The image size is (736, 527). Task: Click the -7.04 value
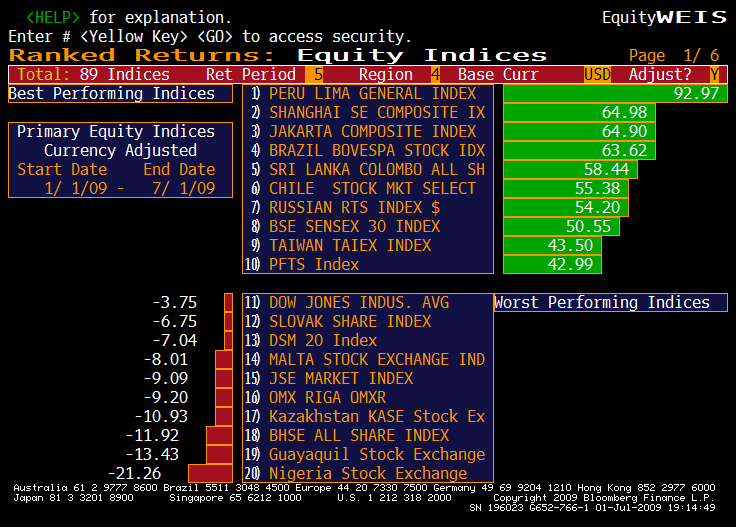[175, 341]
